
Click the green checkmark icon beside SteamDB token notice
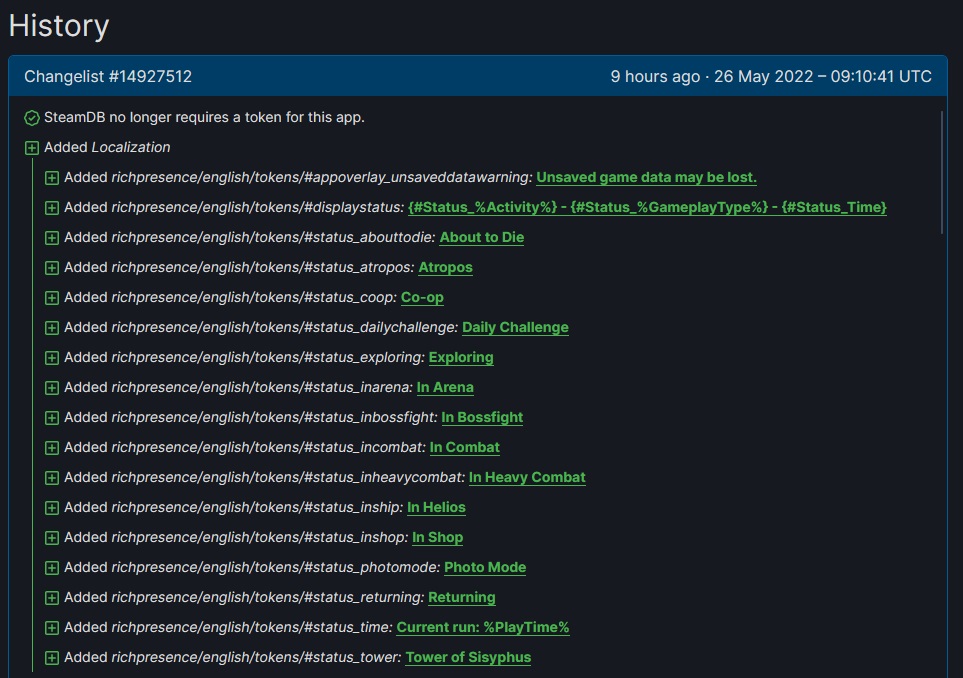(32, 118)
